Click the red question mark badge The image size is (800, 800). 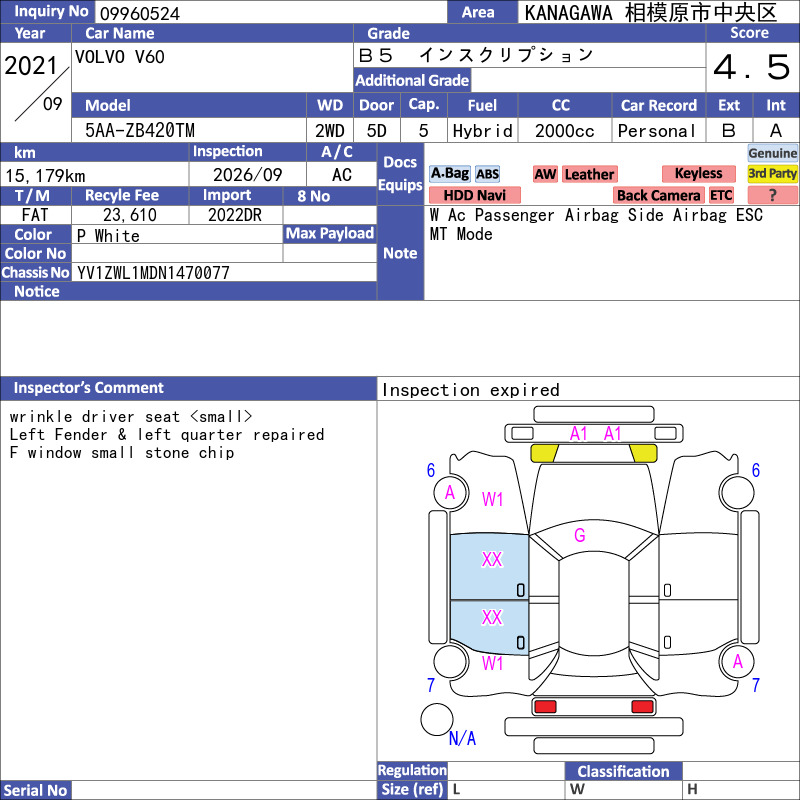(x=772, y=195)
